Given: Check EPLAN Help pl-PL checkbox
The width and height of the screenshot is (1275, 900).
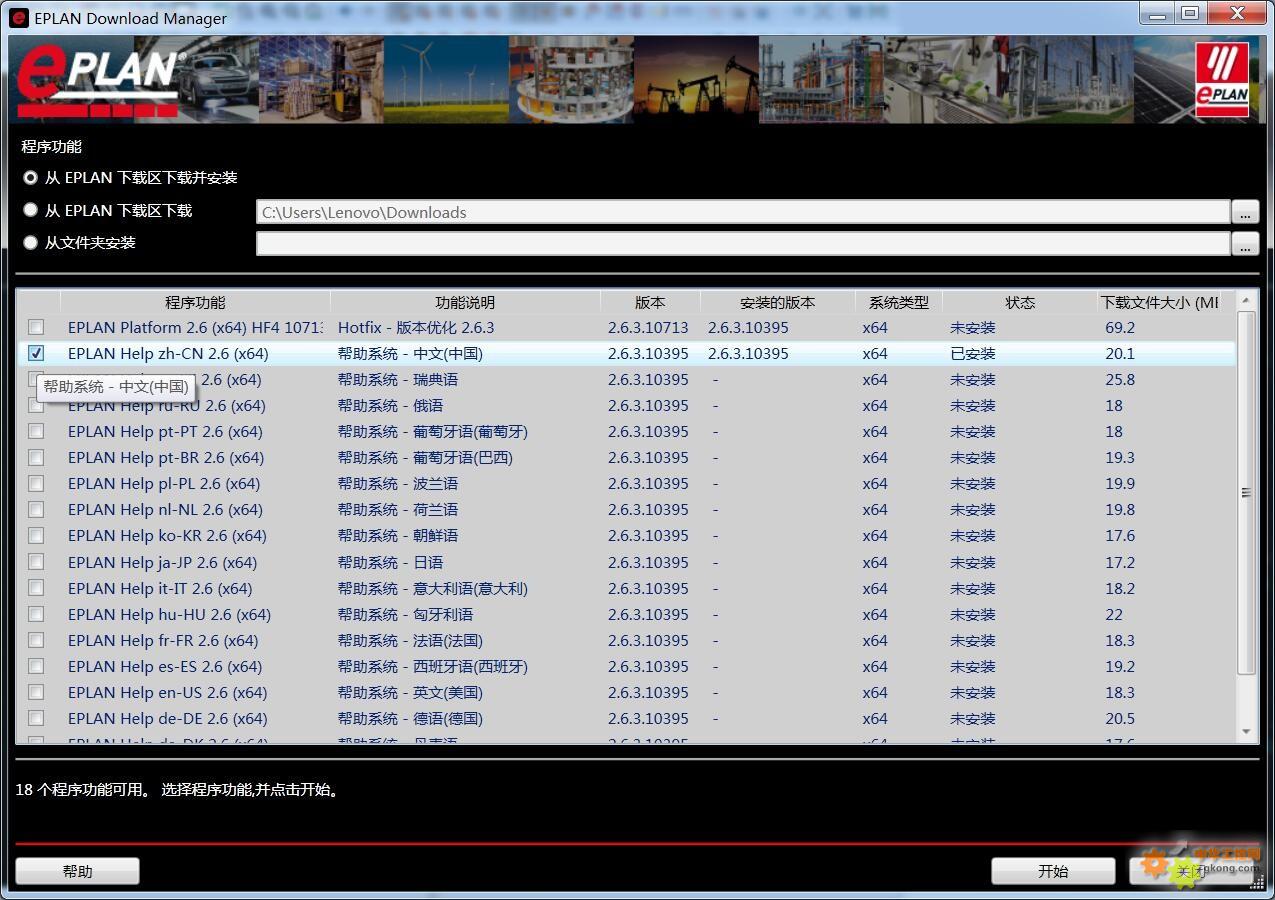Looking at the screenshot, I should (36, 483).
